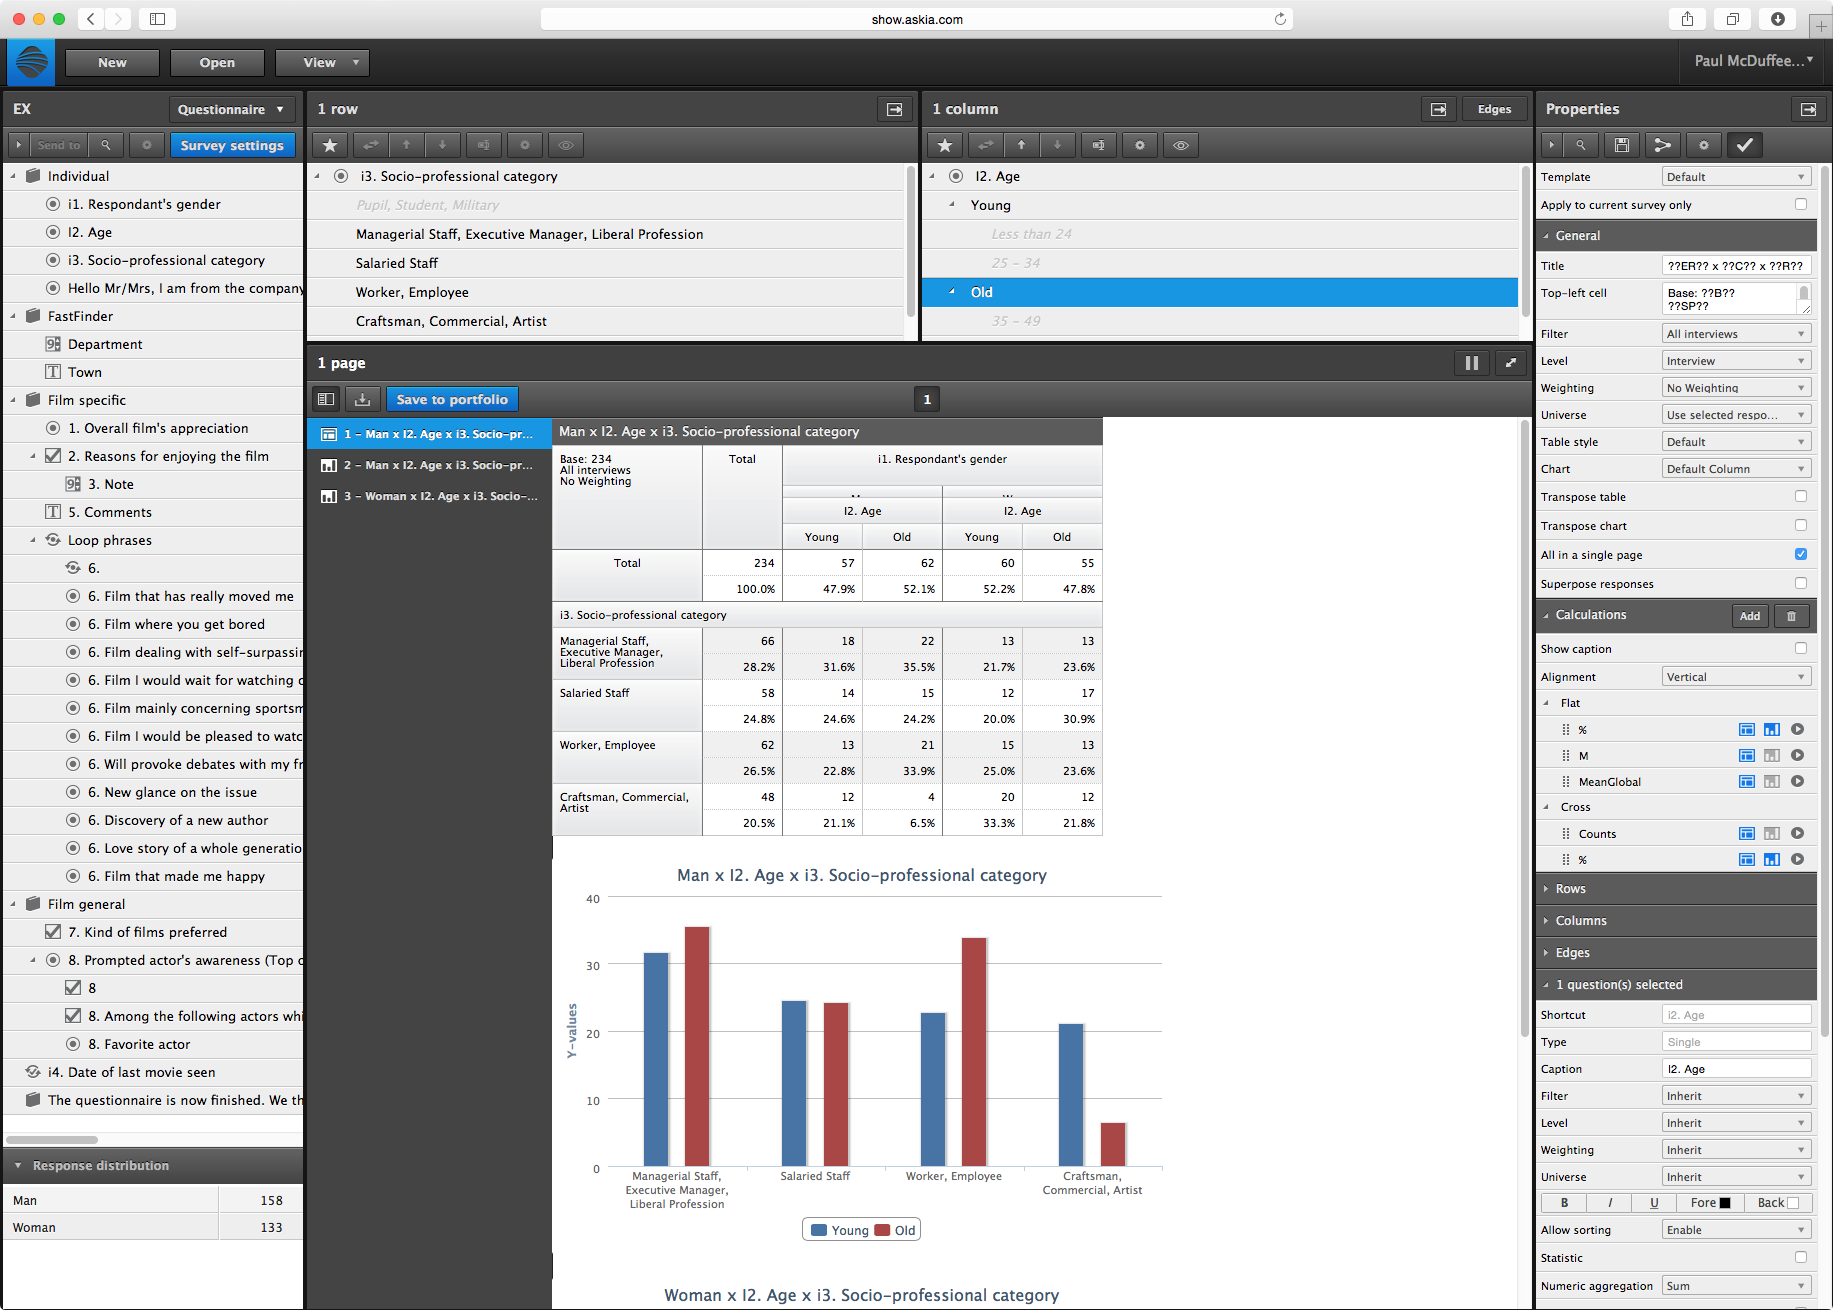1833x1310 pixels.
Task: Click the star icon in the column toolbar
Action: [944, 145]
